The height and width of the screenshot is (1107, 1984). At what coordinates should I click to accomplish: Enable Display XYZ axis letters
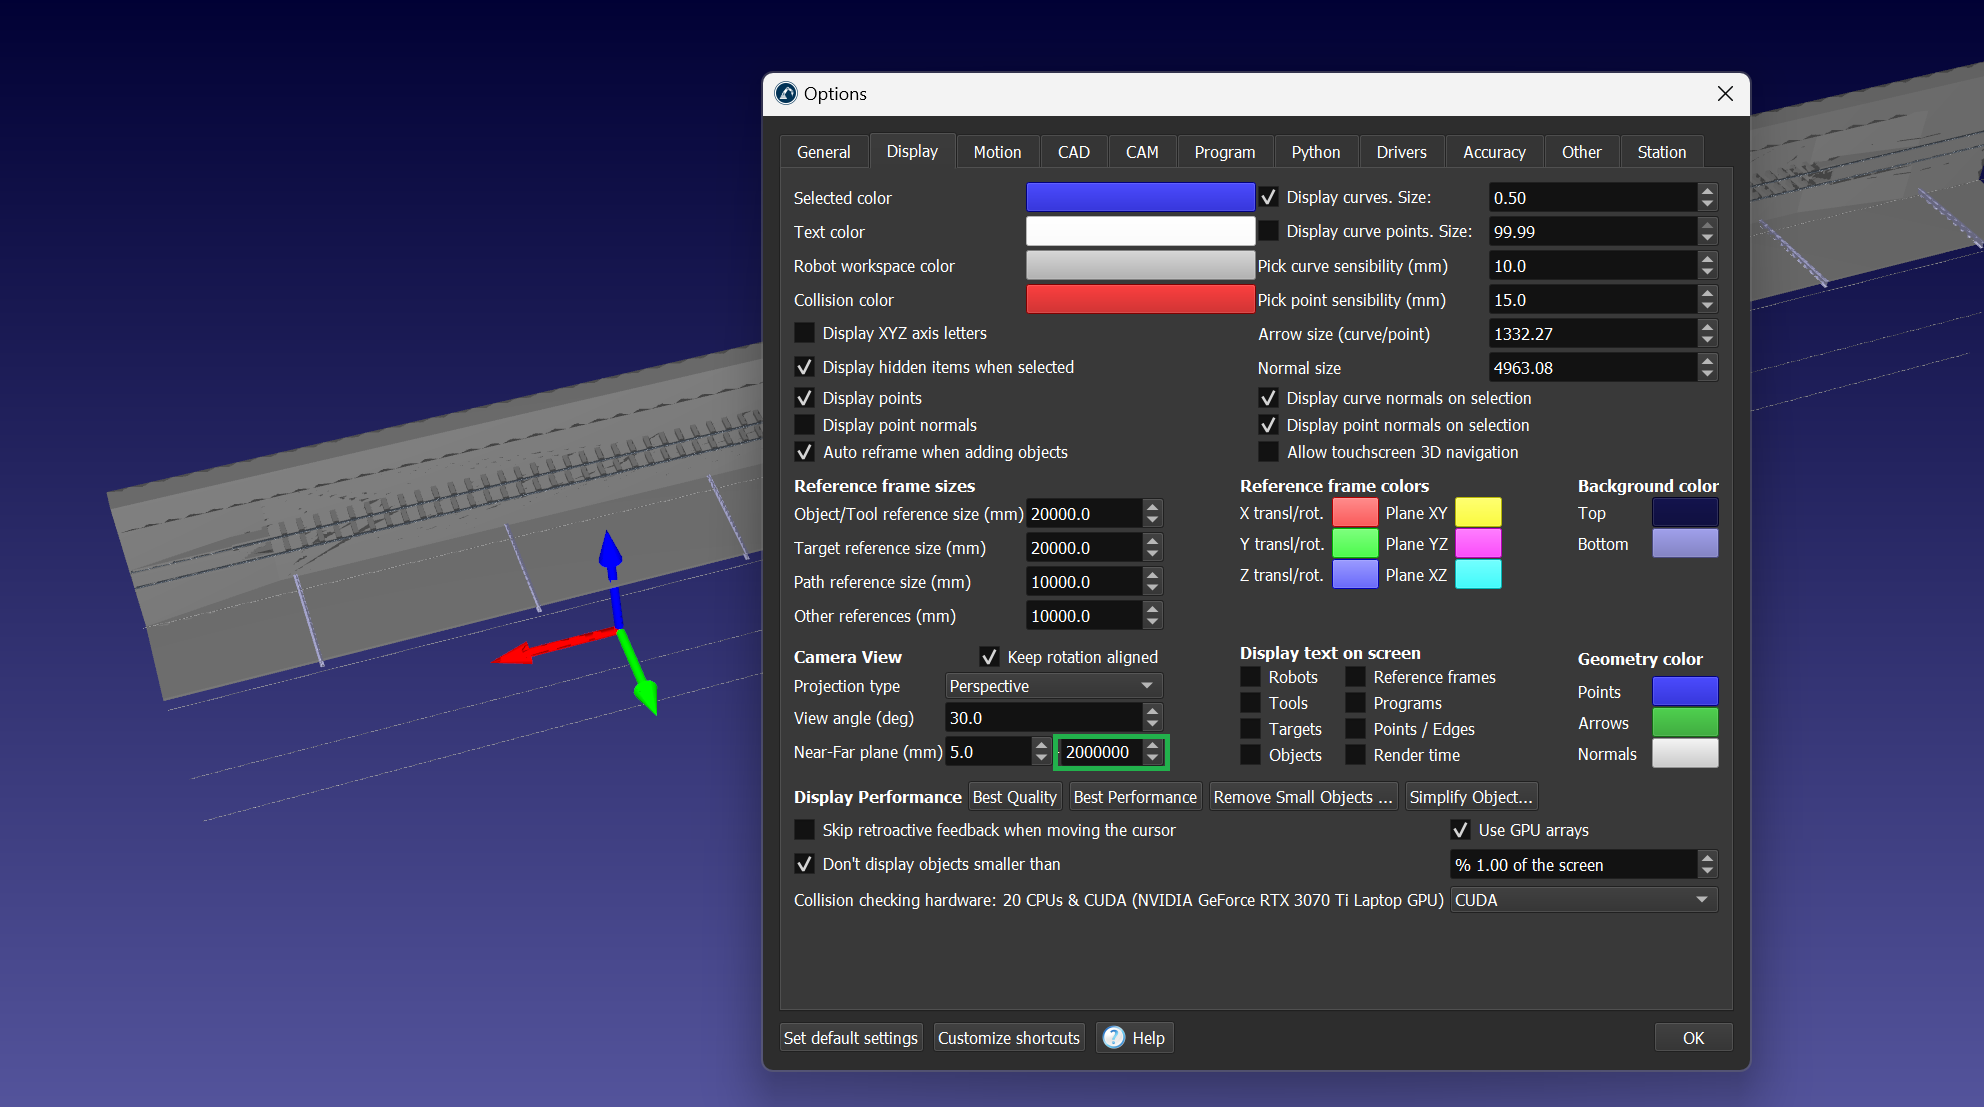pos(804,333)
